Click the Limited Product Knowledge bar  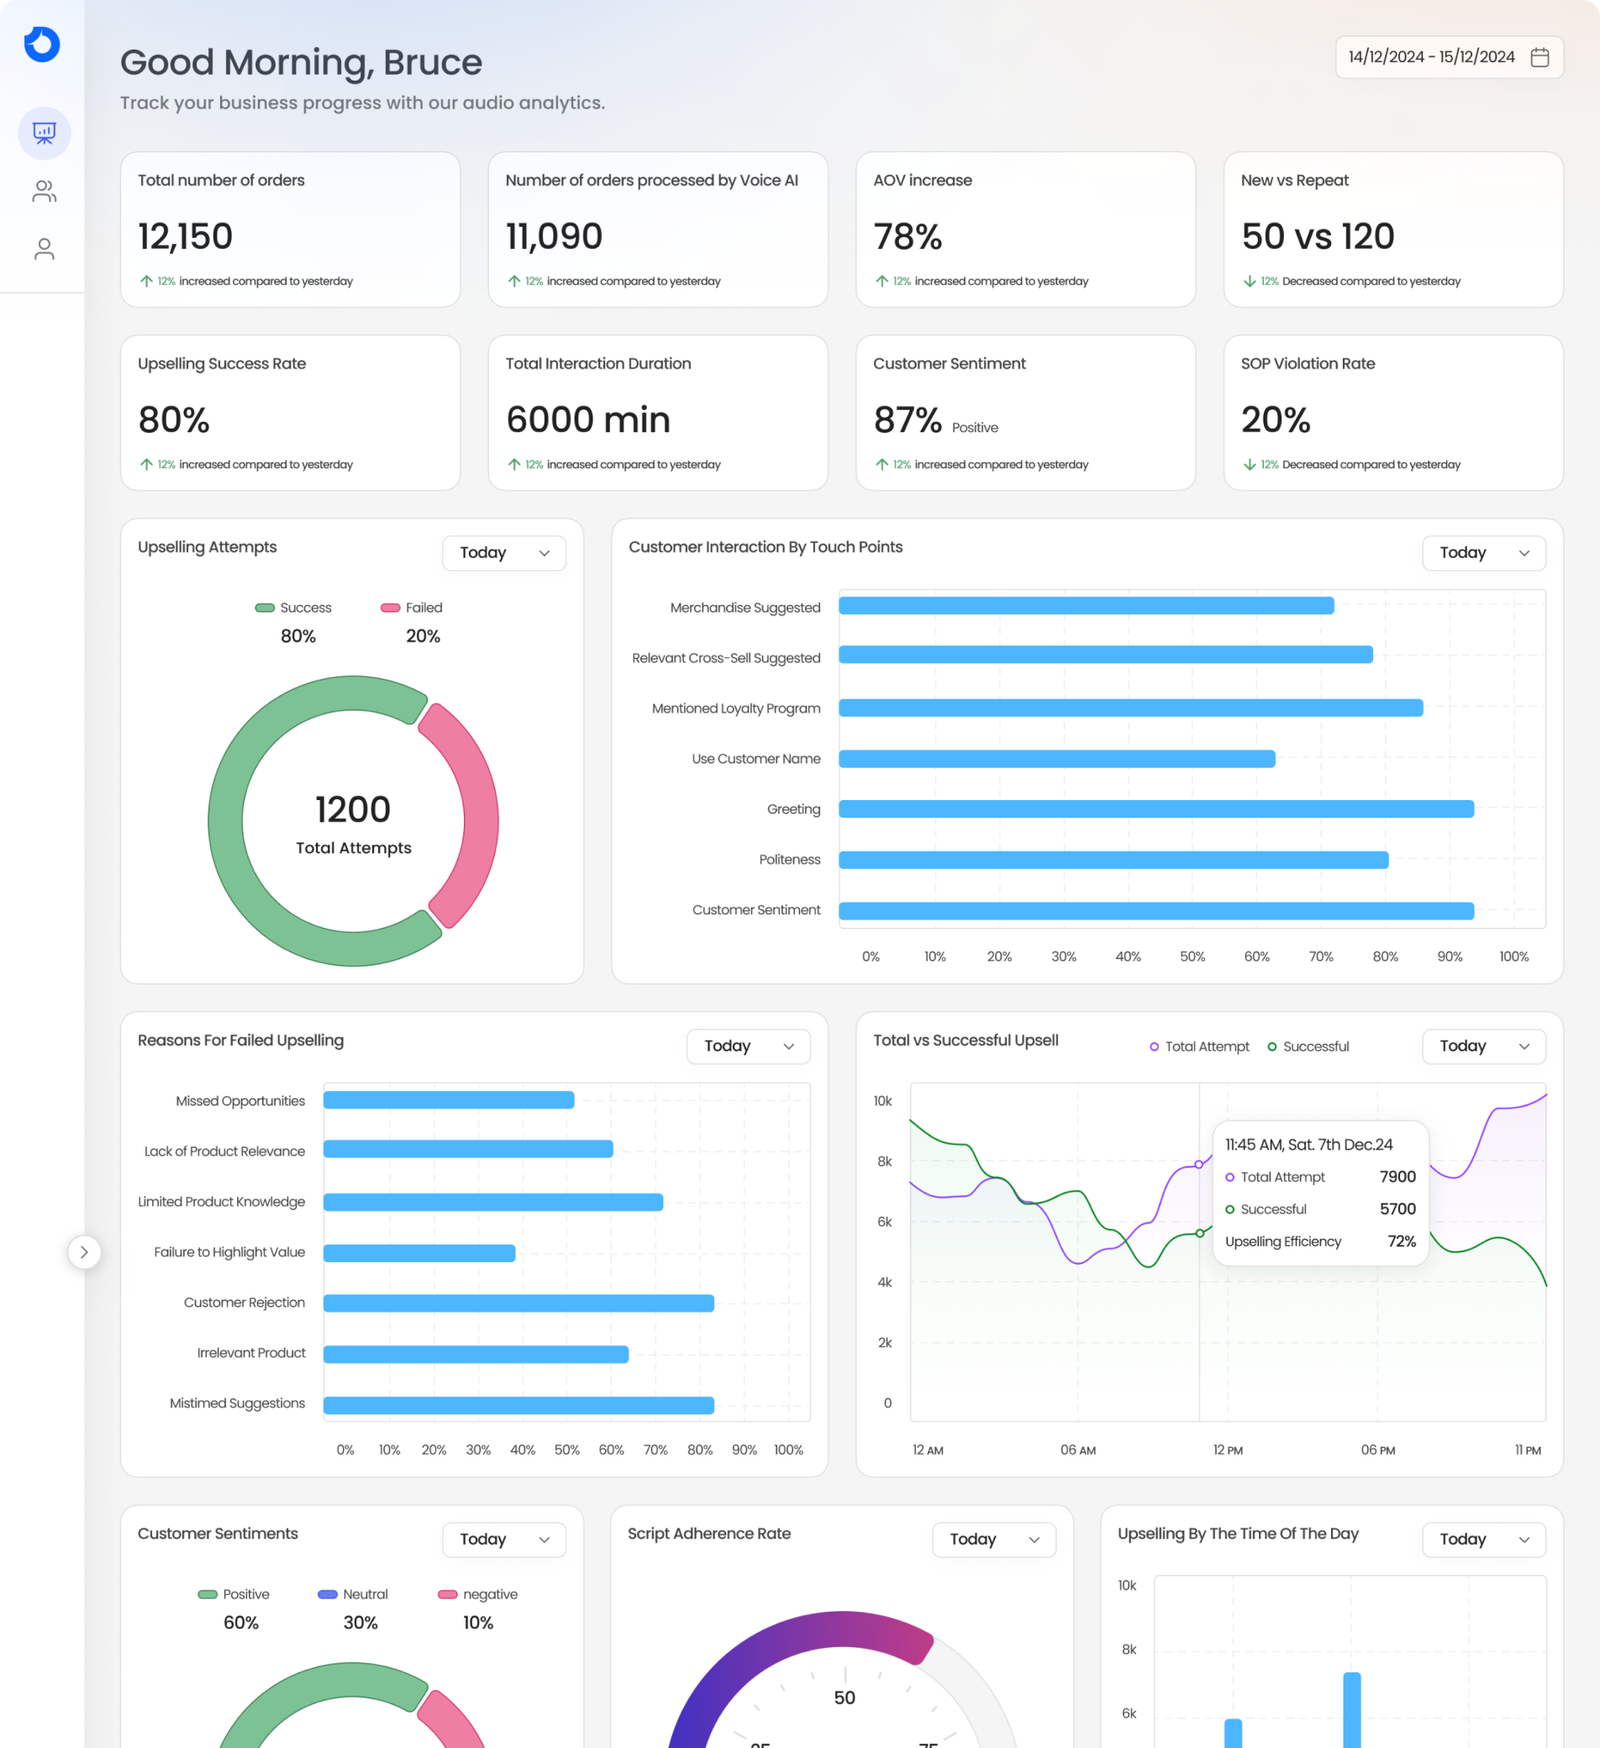[x=494, y=1202]
